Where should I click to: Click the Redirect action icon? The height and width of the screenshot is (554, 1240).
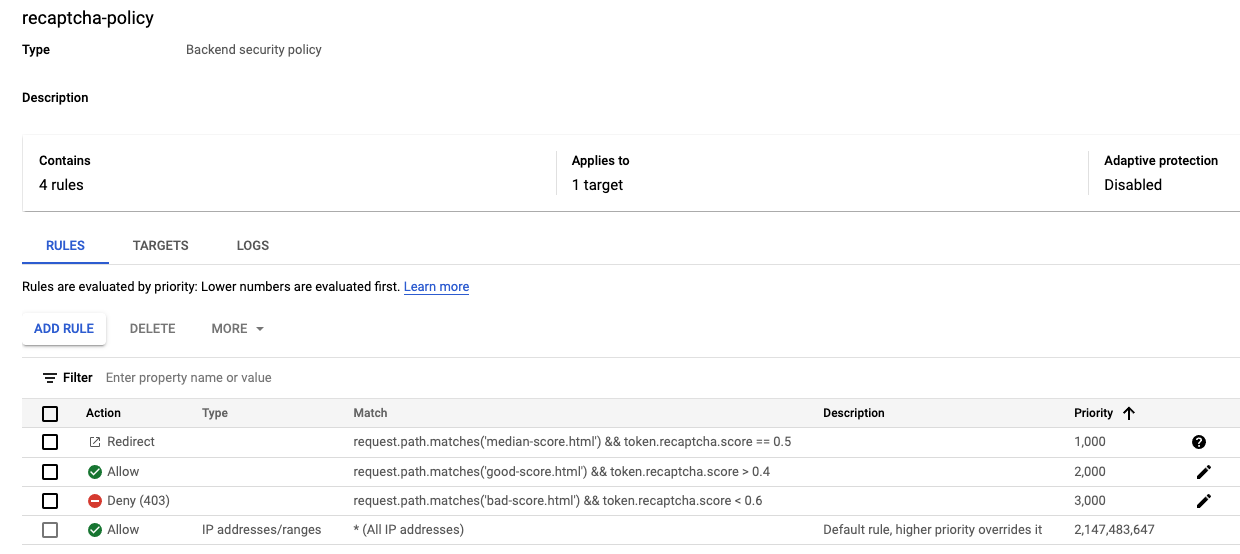point(95,442)
